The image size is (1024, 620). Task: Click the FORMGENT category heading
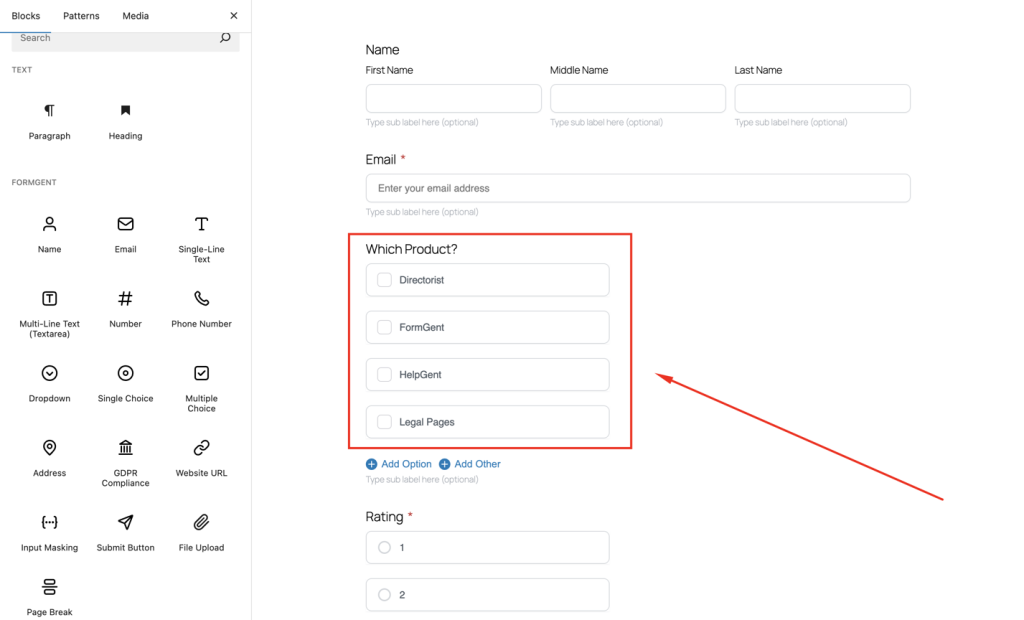(x=34, y=182)
